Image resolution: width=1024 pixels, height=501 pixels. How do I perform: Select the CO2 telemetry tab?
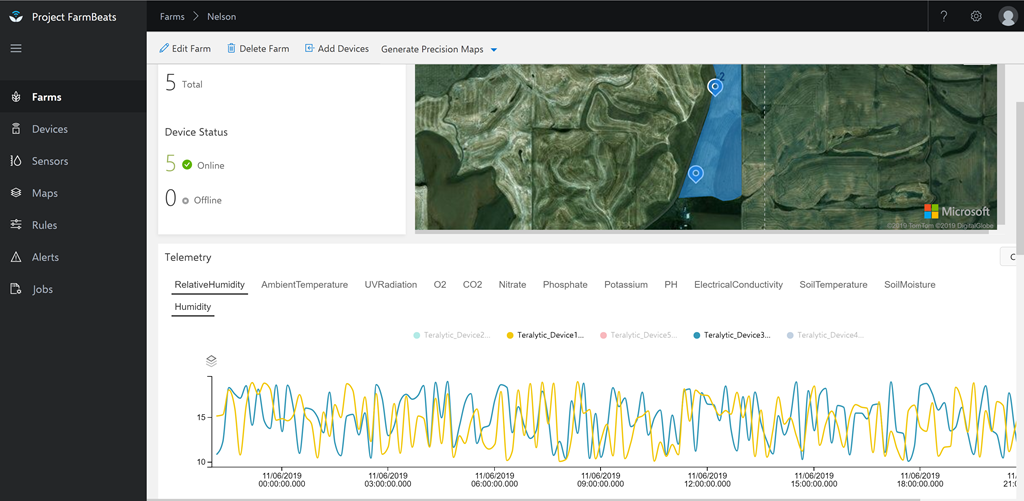pos(472,285)
